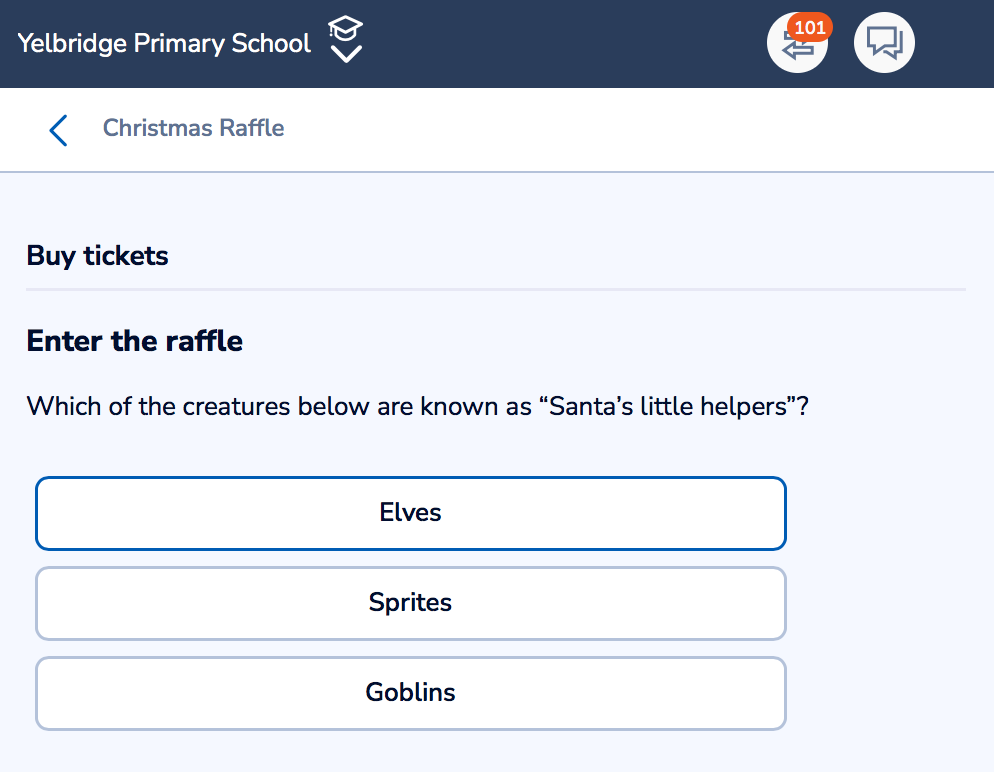Open the school switcher graduation cap icon
This screenshot has height=772, width=994.
click(x=345, y=29)
